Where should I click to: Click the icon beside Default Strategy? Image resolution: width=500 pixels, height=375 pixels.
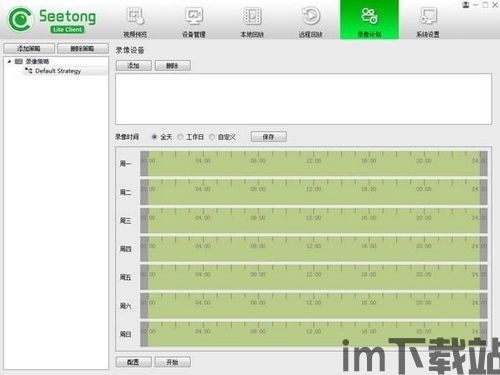point(29,70)
